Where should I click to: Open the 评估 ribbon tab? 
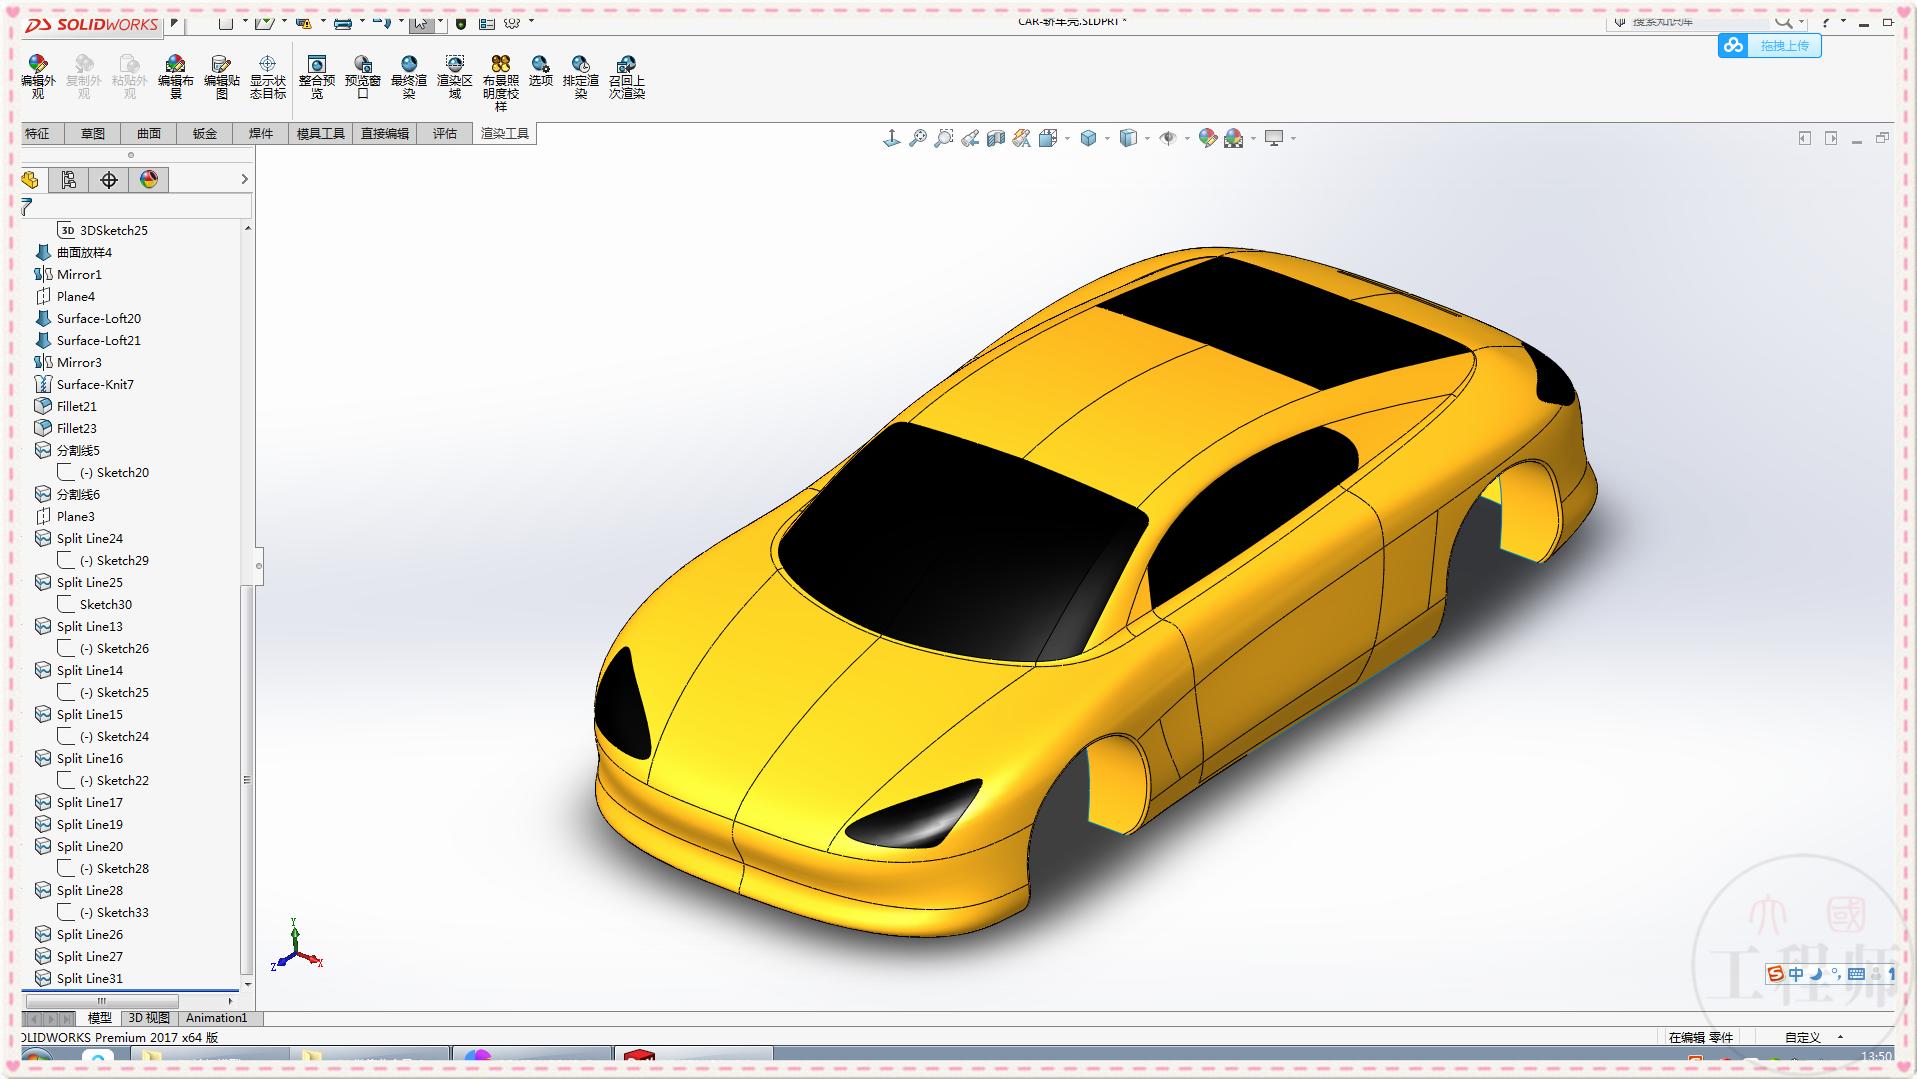tap(444, 133)
